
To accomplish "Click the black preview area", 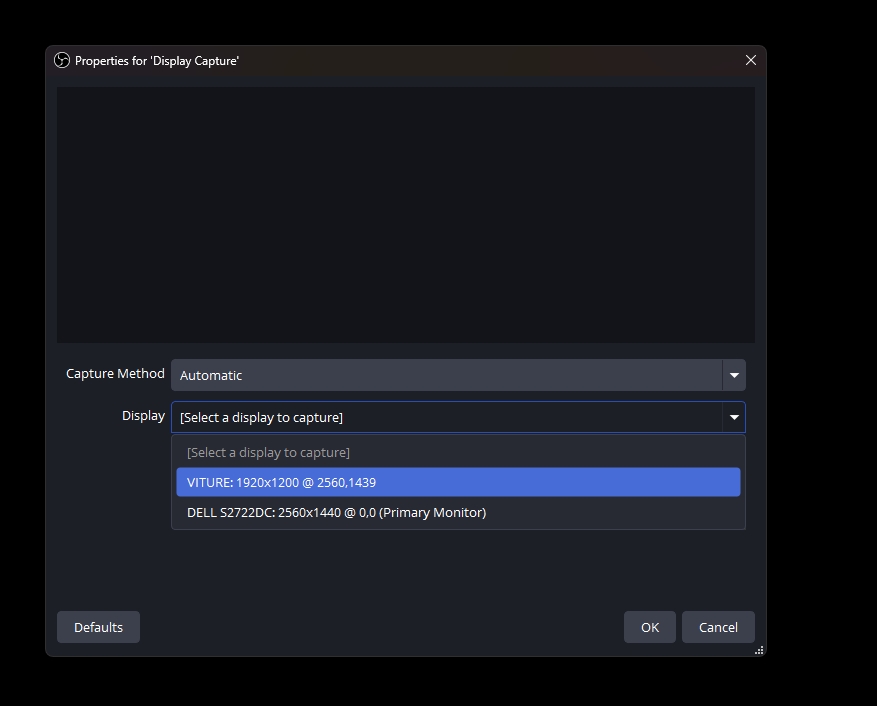I will pos(405,215).
